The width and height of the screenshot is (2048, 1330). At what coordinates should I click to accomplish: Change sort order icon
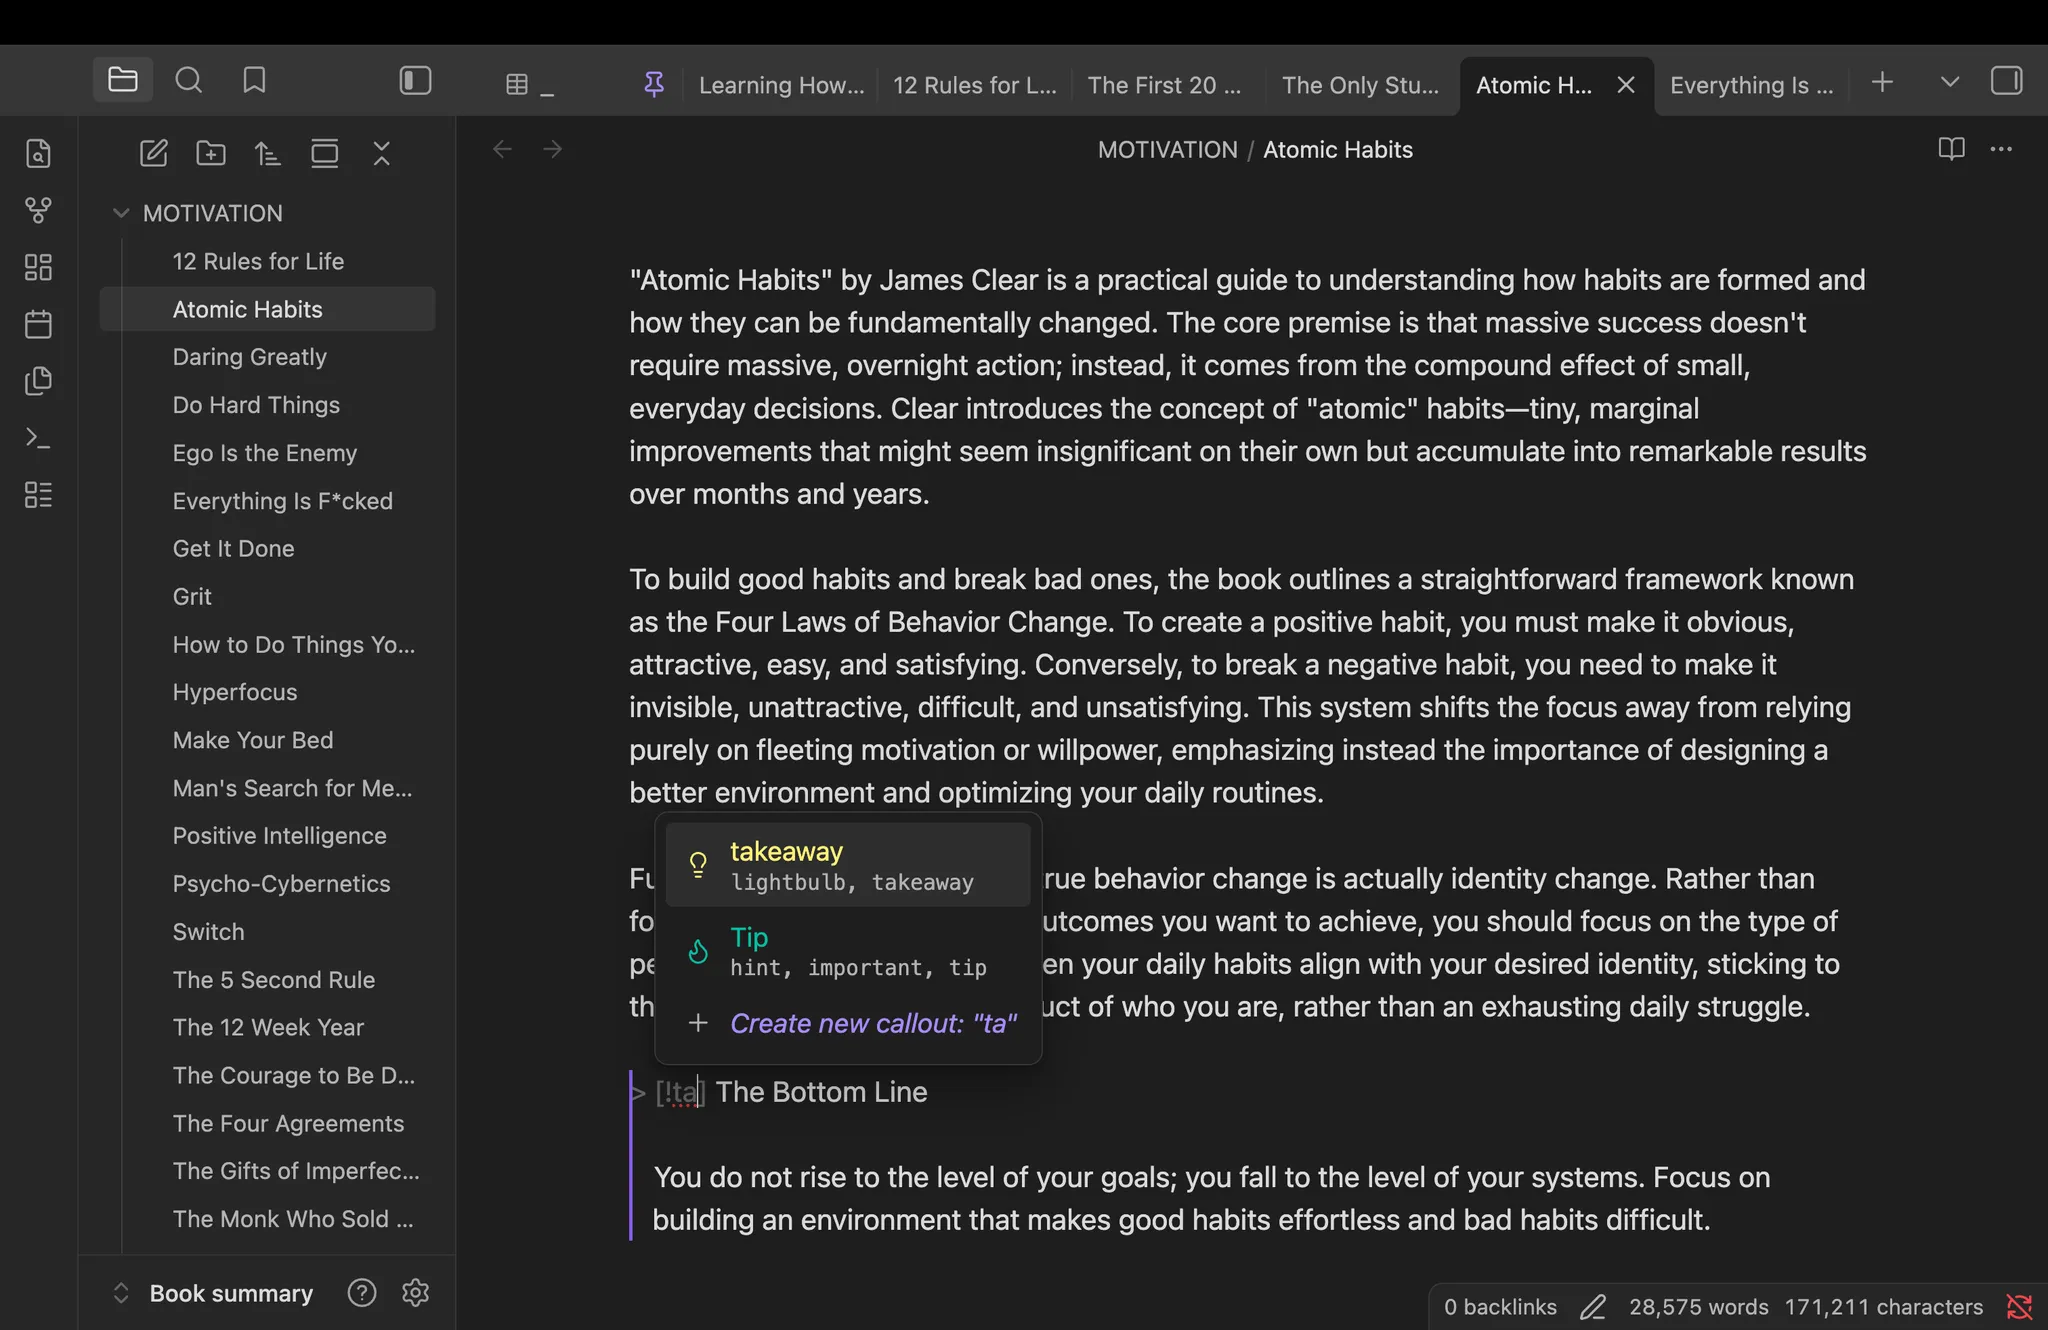click(267, 153)
